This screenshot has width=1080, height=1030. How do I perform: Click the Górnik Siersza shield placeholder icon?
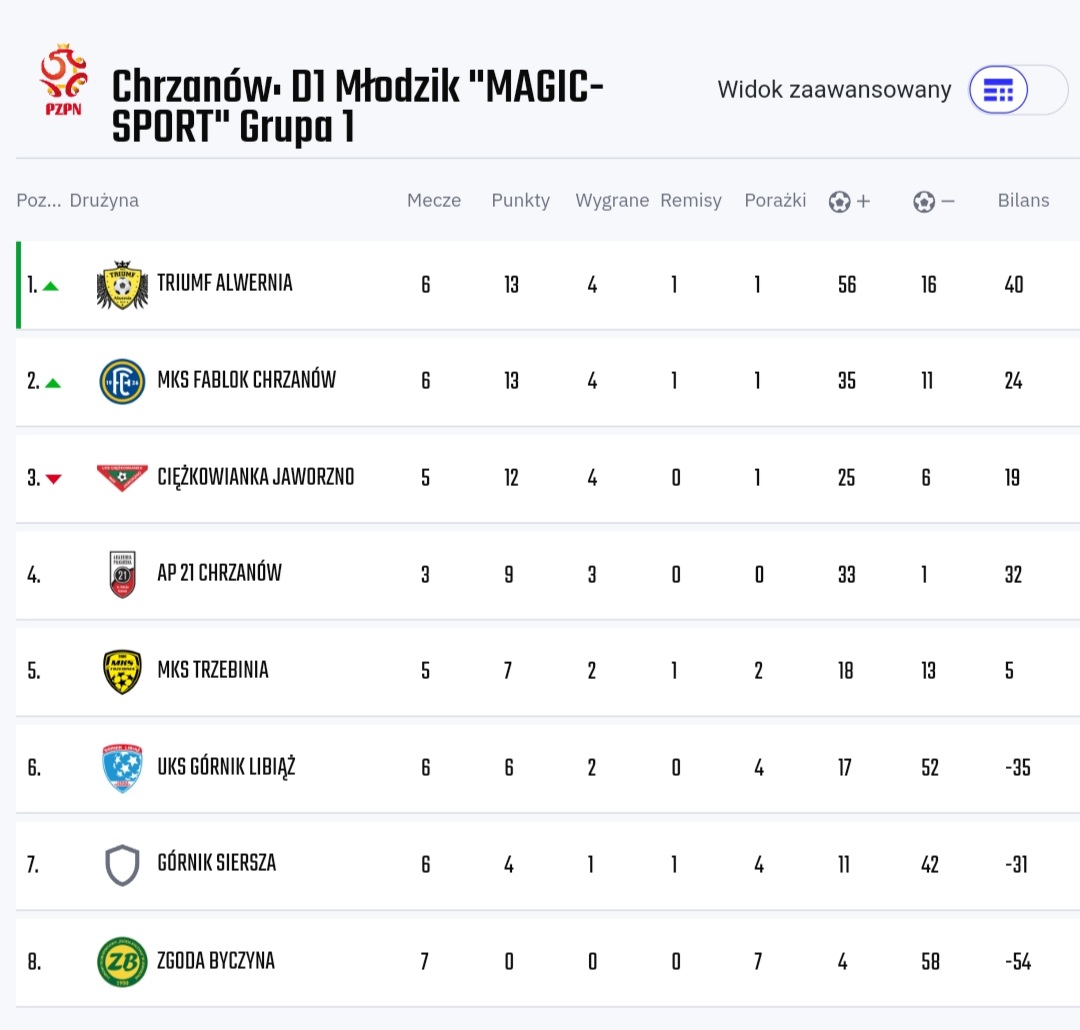pyautogui.click(x=122, y=865)
